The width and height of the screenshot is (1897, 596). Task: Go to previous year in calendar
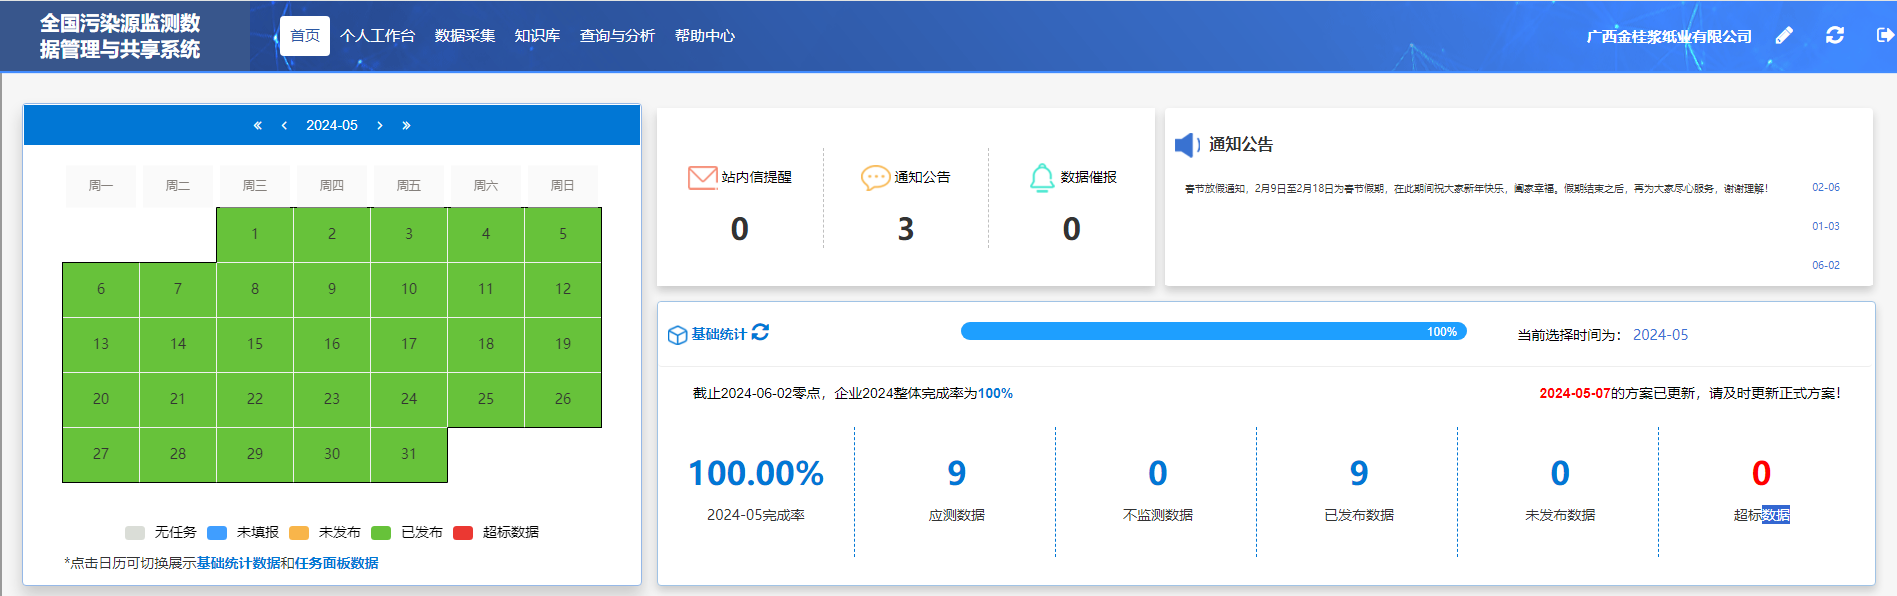257,125
